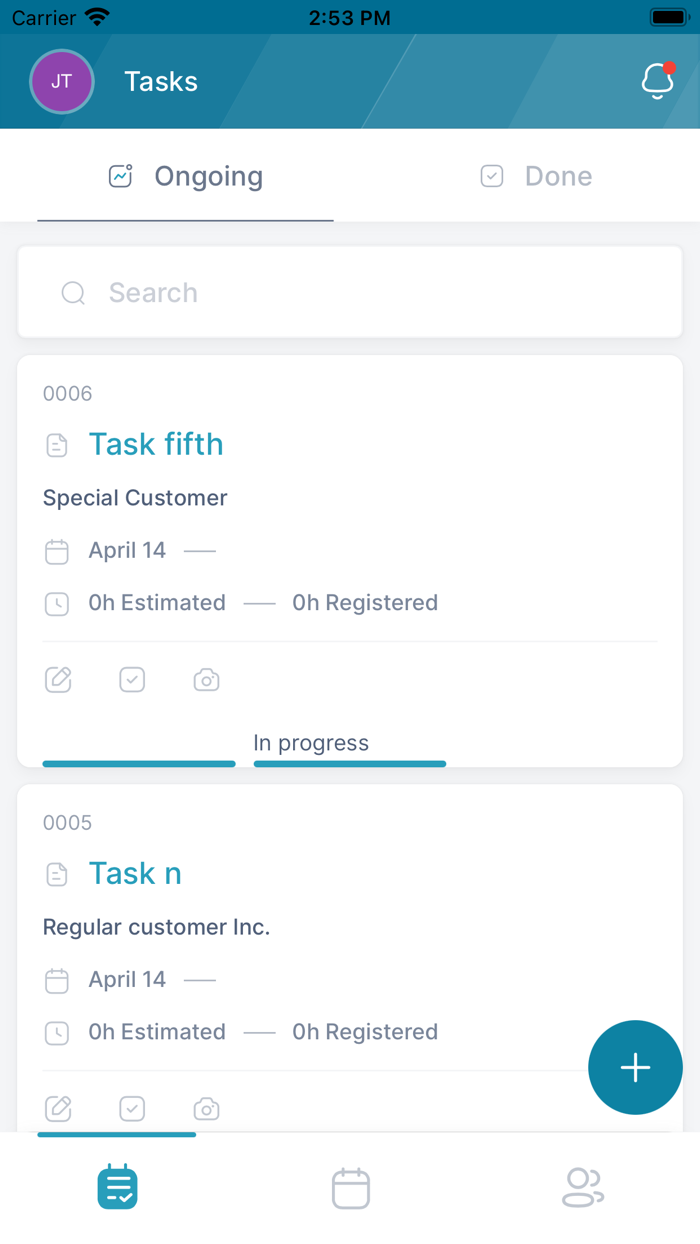The width and height of the screenshot is (700, 1244).
Task: Tap the checkmark icon beside Done tab
Action: point(492,175)
